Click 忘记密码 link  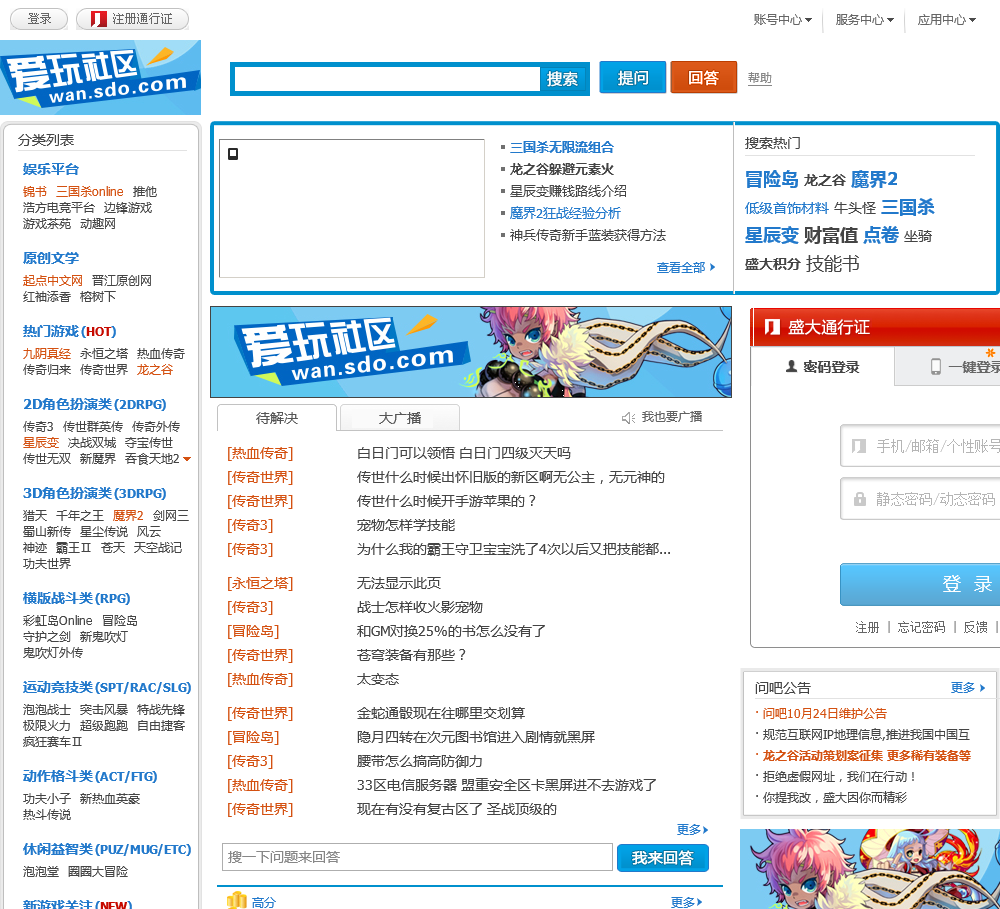click(922, 628)
